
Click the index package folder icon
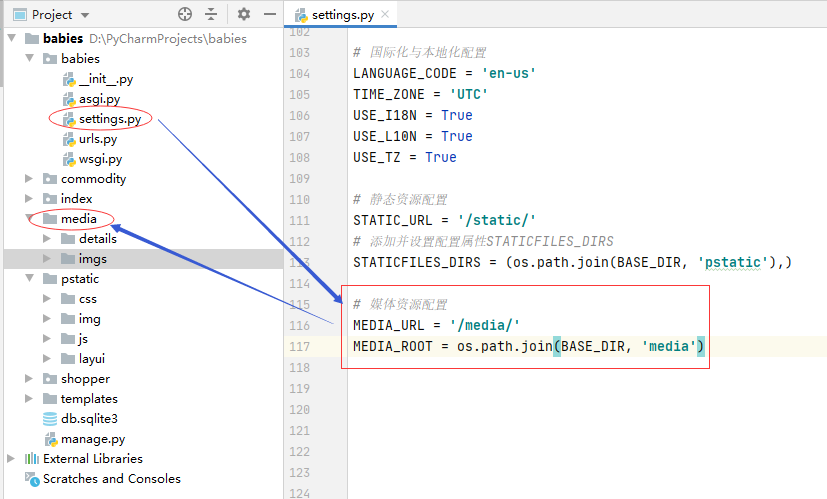50,199
